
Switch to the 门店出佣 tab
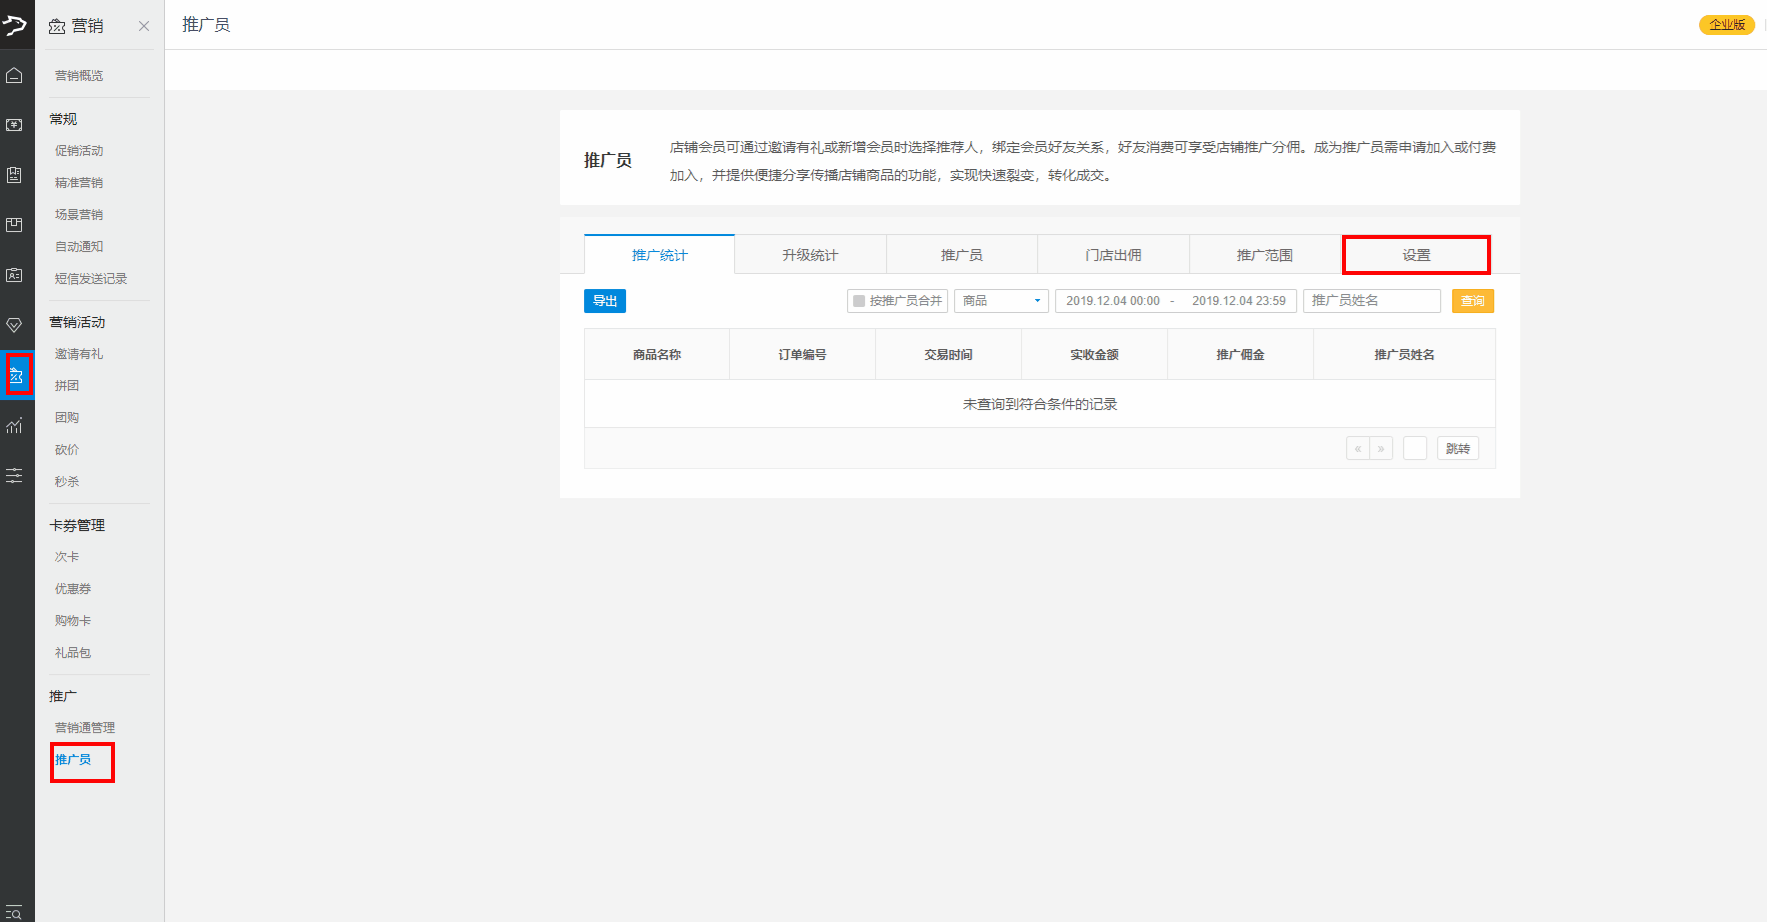pos(1113,255)
